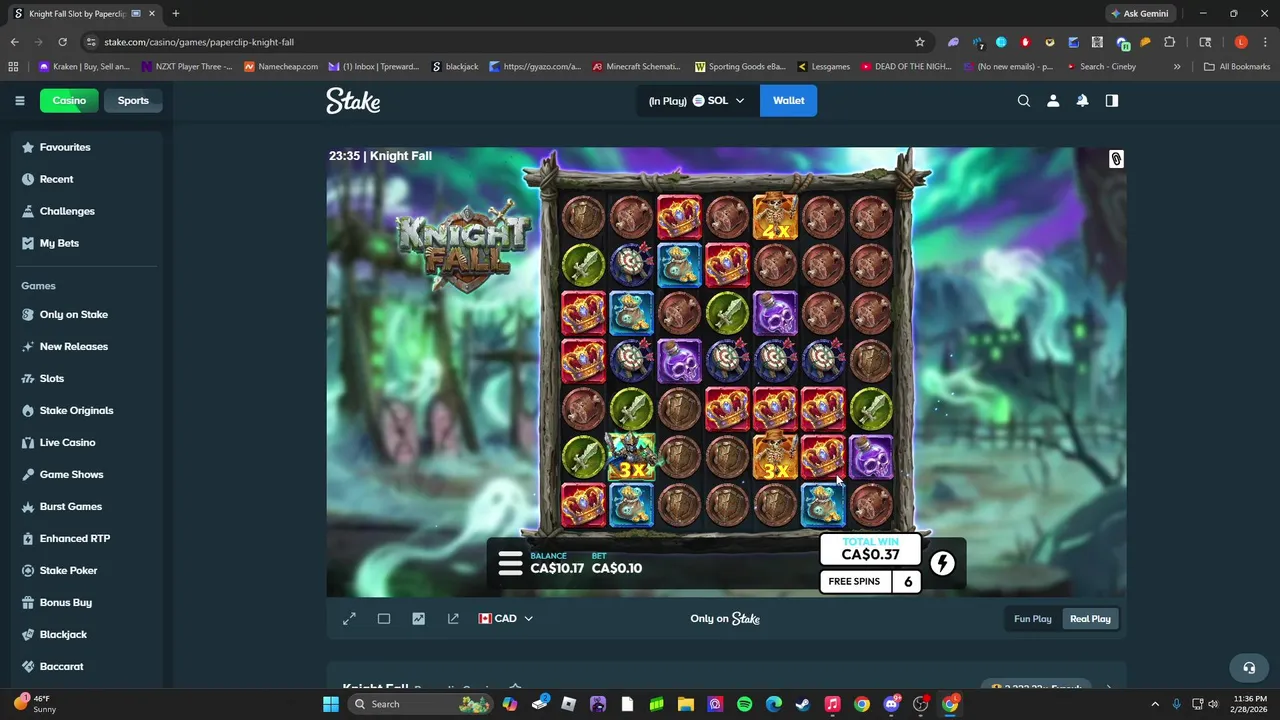Pop out the game window
This screenshot has width=1280, height=720.
[x=453, y=619]
